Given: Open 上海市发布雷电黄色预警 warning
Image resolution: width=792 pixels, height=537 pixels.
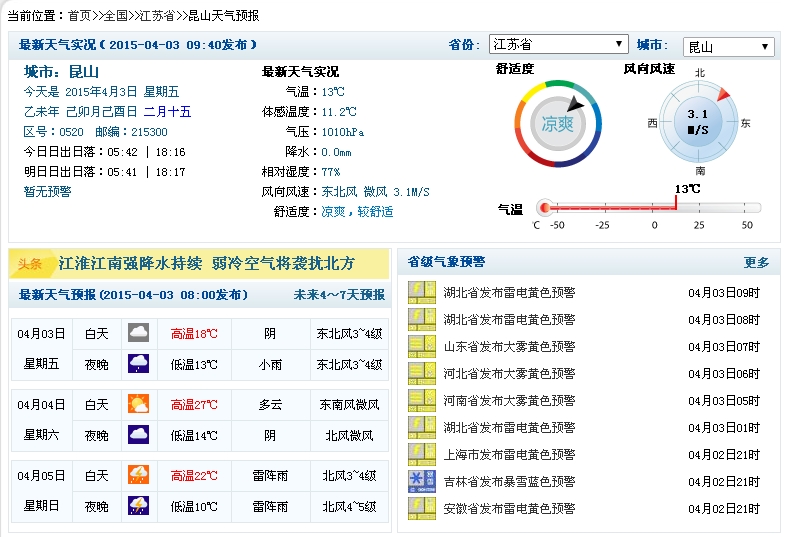Looking at the screenshot, I should [509, 455].
